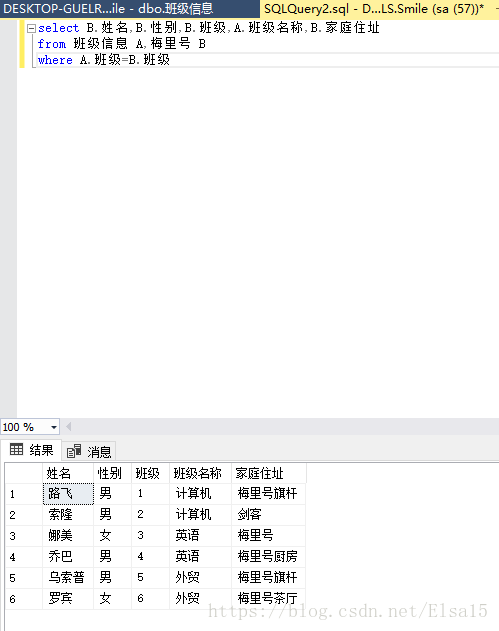Click 外贸 in 罗宾's row
The height and width of the screenshot is (631, 499).
(x=200, y=598)
